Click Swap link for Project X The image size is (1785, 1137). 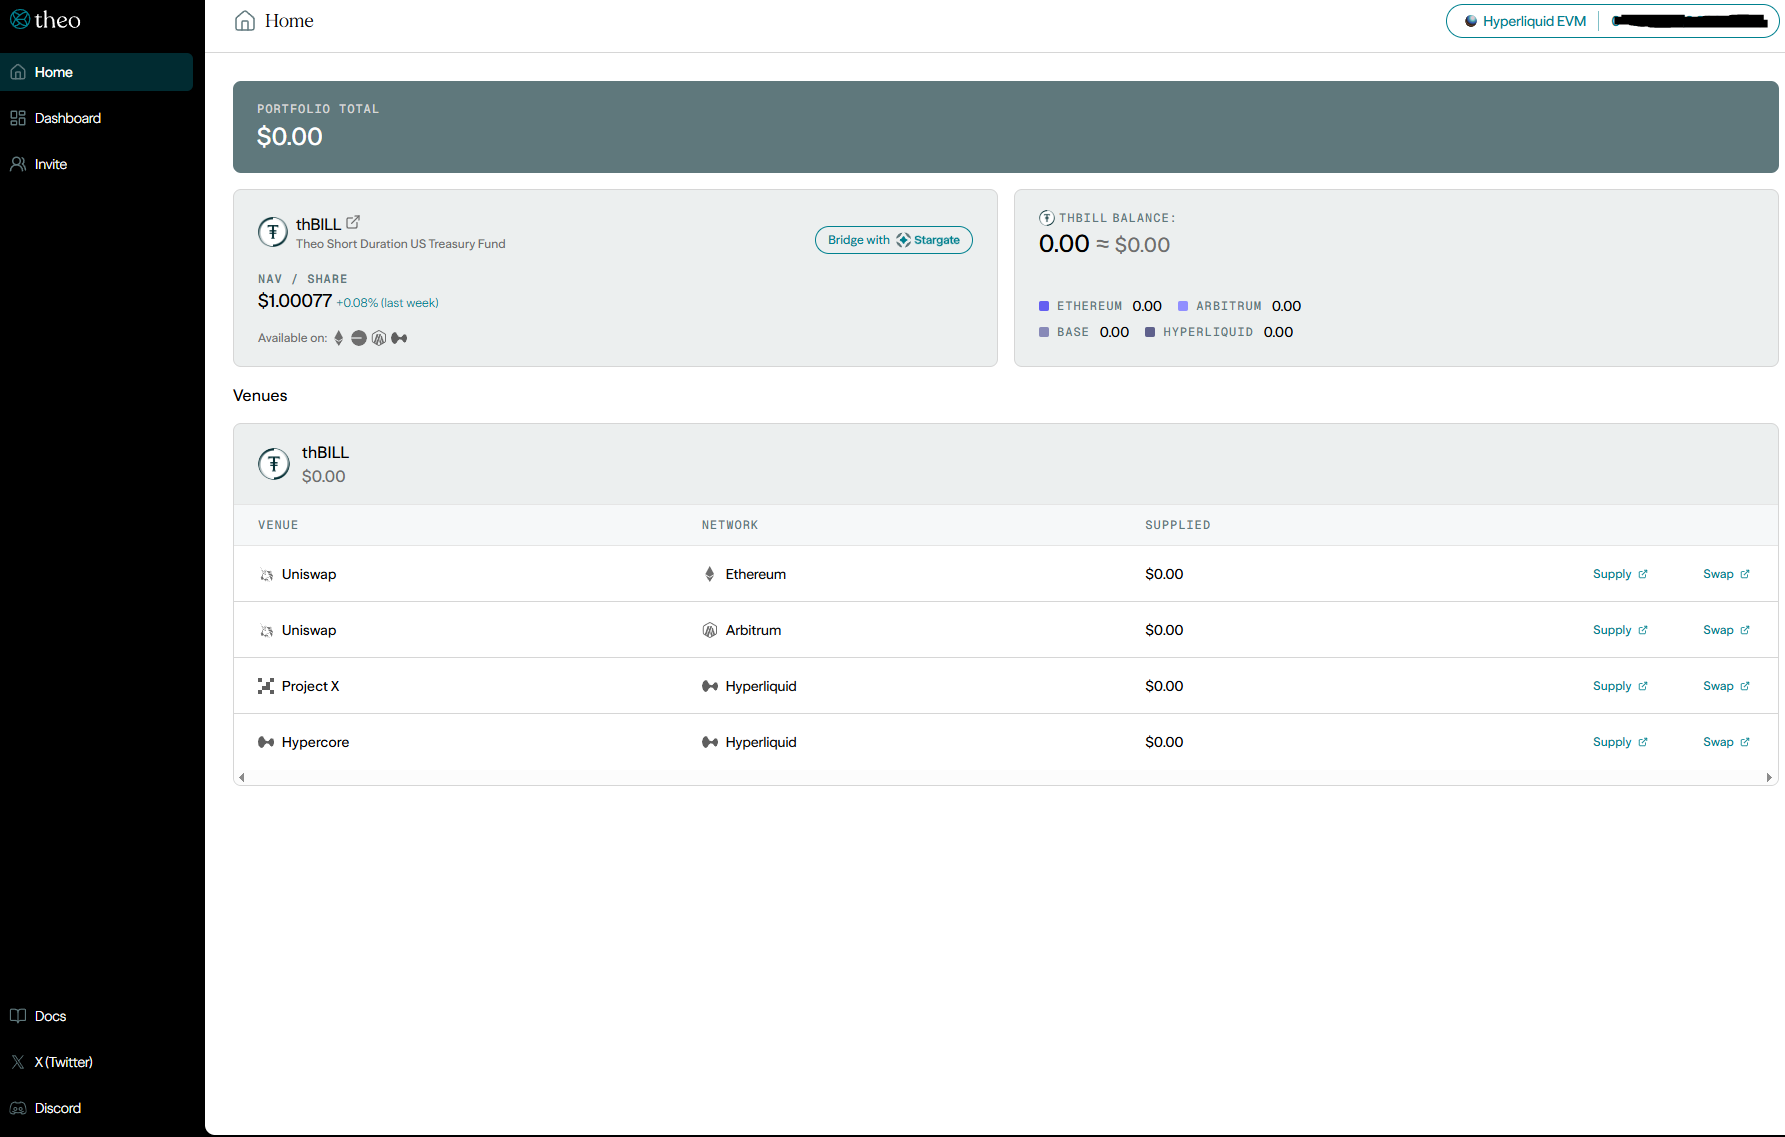(1727, 686)
